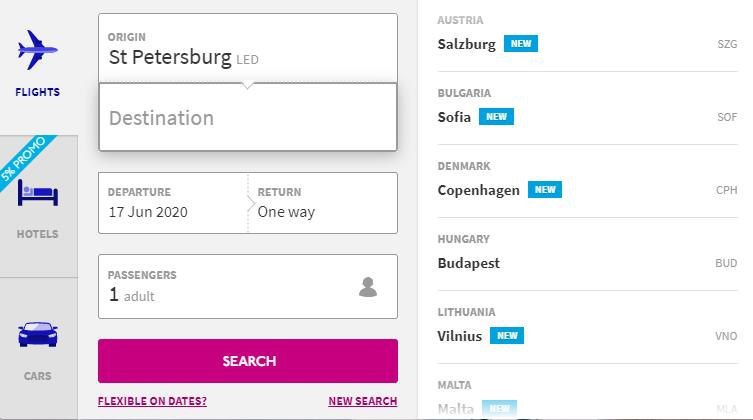Edit the St Petersburg origin field

[247, 49]
